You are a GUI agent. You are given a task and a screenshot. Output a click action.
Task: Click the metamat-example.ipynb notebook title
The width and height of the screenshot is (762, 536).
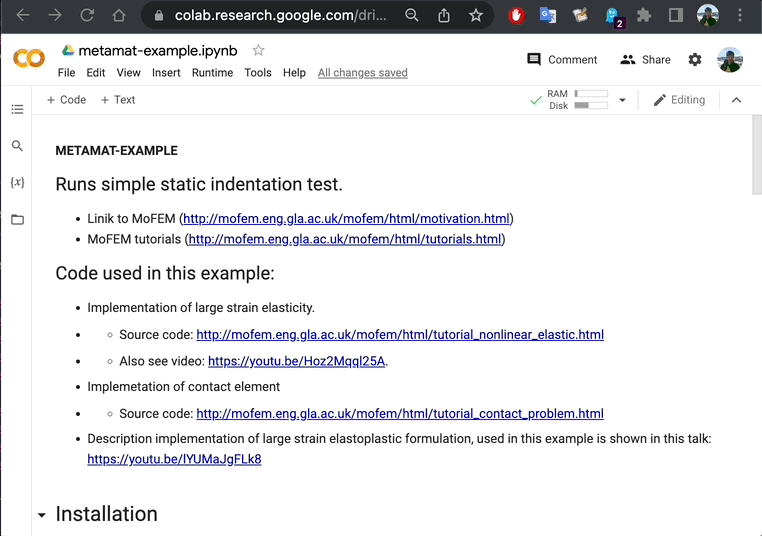pyautogui.click(x=158, y=51)
